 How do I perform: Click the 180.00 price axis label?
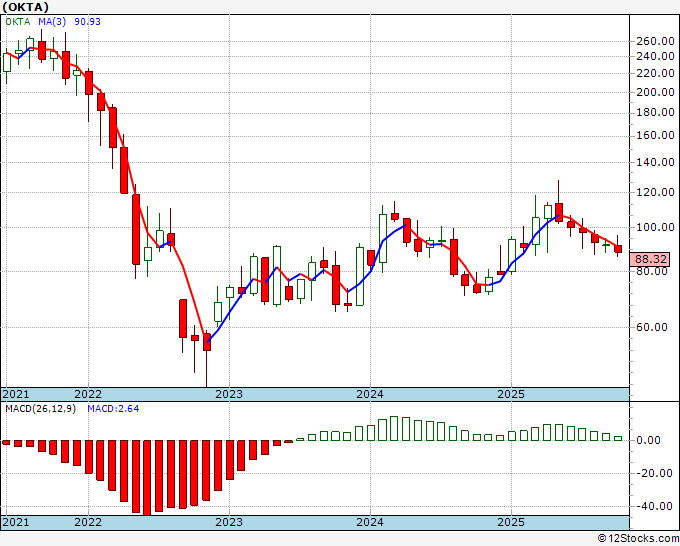click(655, 112)
